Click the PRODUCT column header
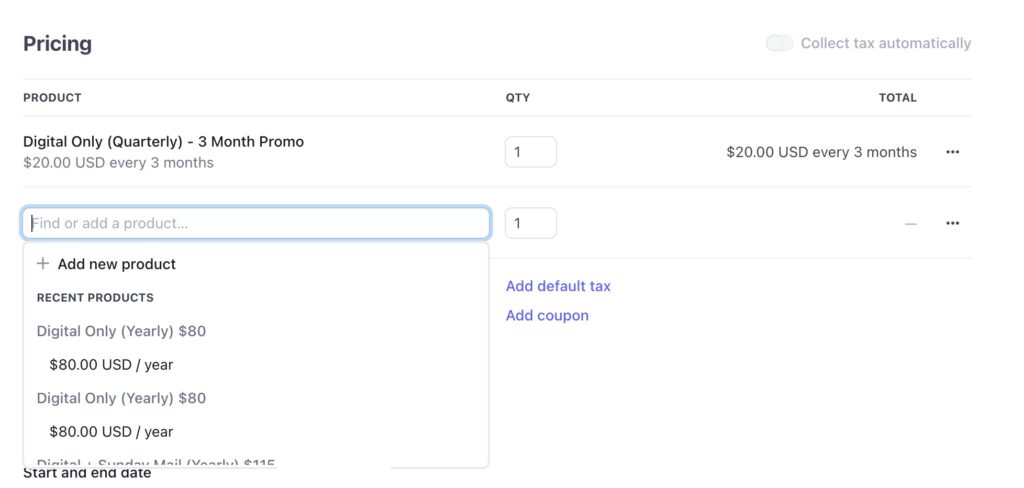This screenshot has height=488, width=1024. click(52, 98)
